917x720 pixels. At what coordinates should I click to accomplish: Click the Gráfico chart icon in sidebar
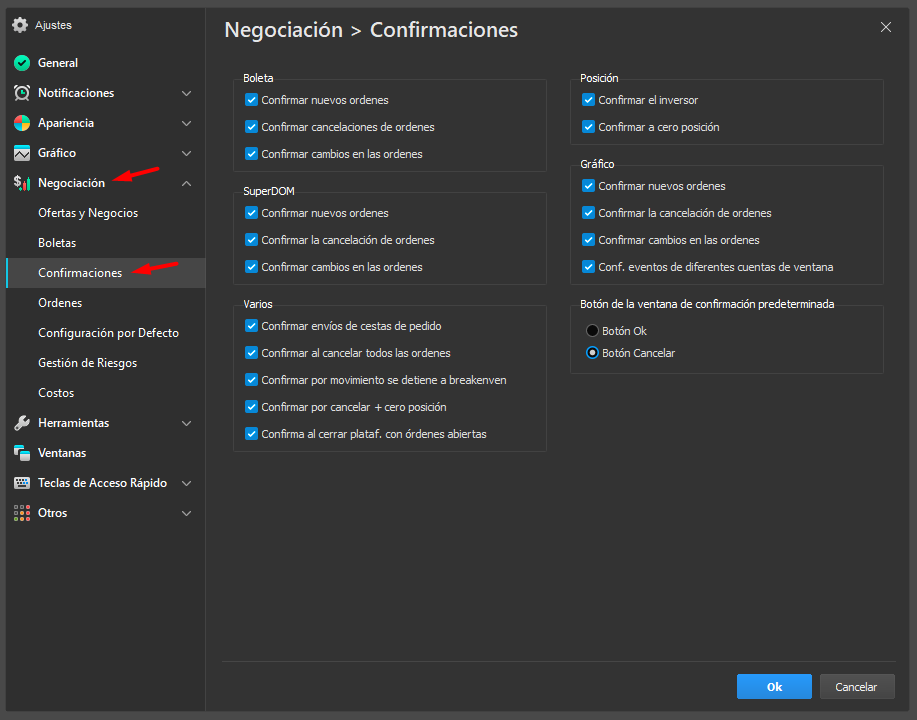coord(22,153)
